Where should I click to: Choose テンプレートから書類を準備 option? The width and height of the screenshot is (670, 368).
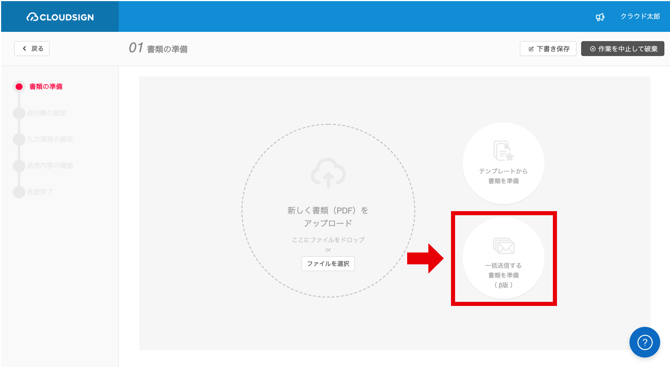(503, 163)
